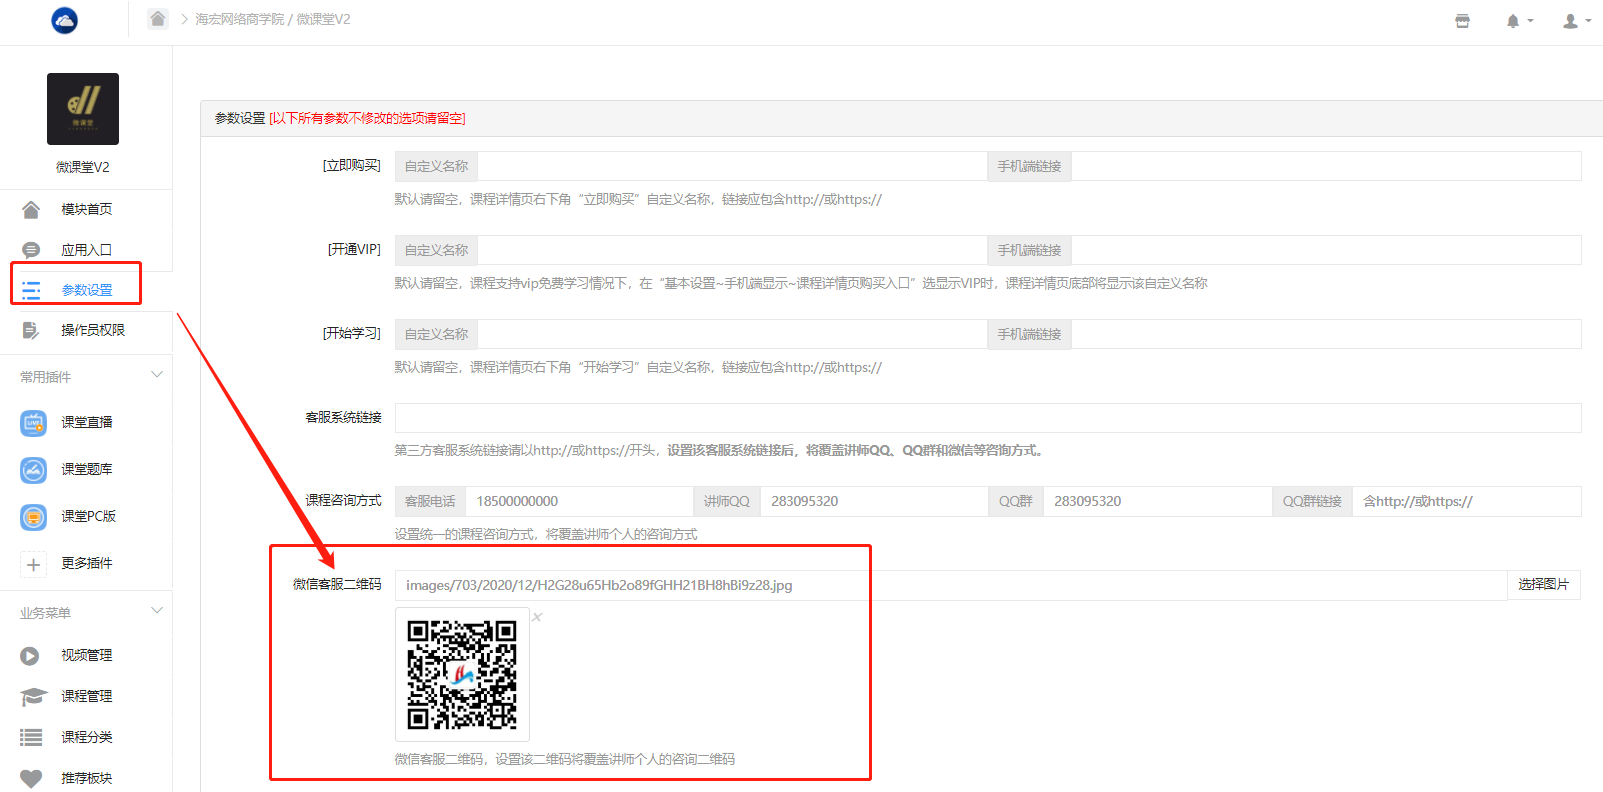Focus 立即购买 custom name field
The image size is (1603, 792).
click(x=732, y=166)
